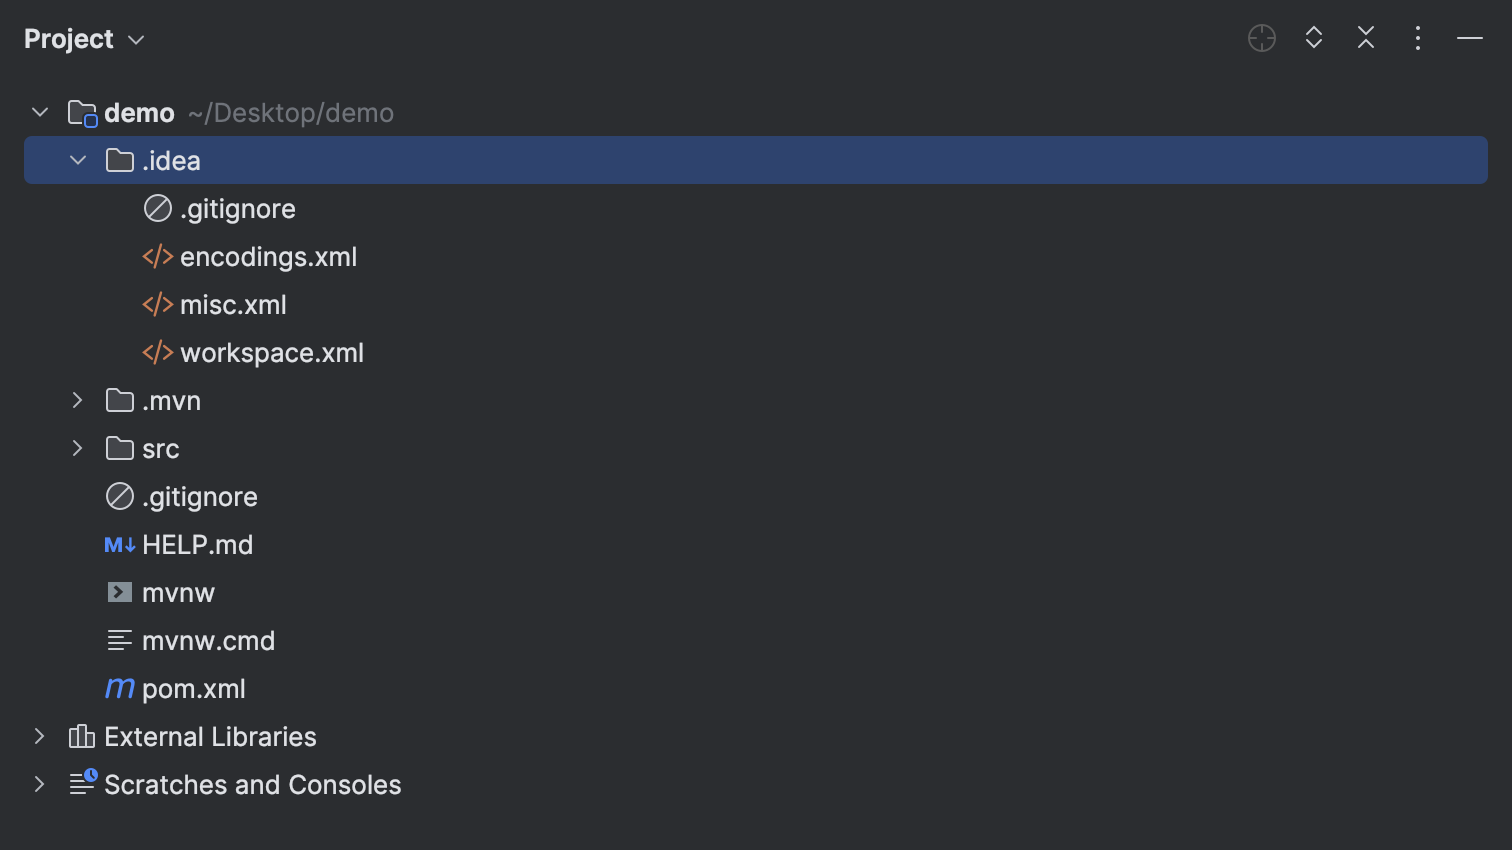Click the Collapse All icon
Screen dimensions: 1512x850
tap(1366, 39)
